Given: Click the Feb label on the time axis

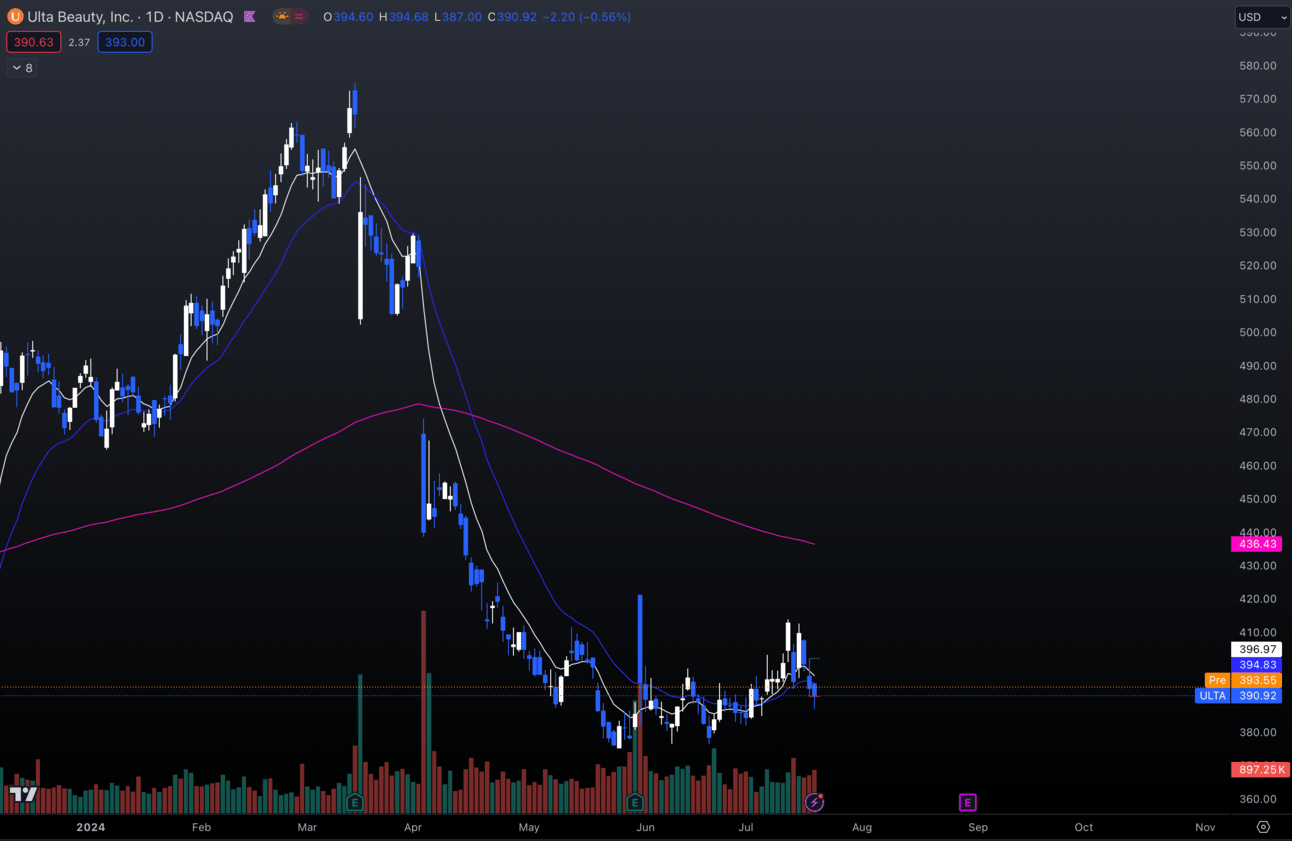Looking at the screenshot, I should point(201,827).
